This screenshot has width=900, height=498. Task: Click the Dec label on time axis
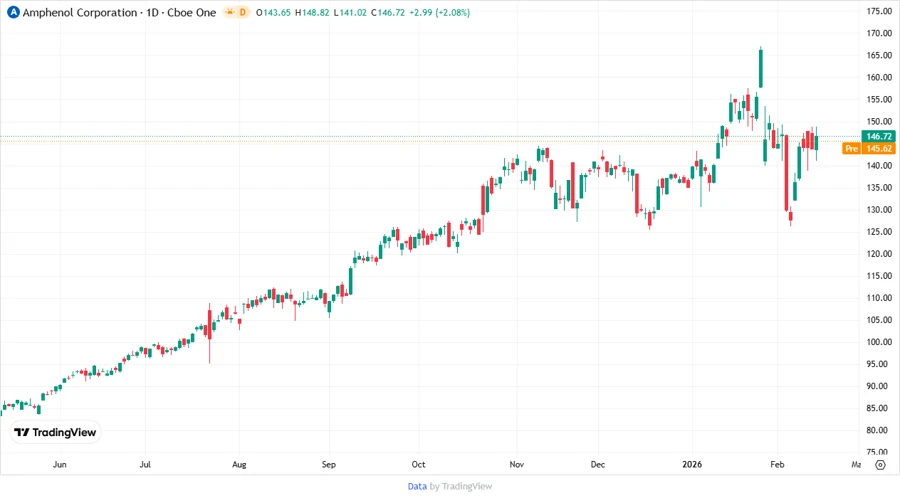pos(598,464)
